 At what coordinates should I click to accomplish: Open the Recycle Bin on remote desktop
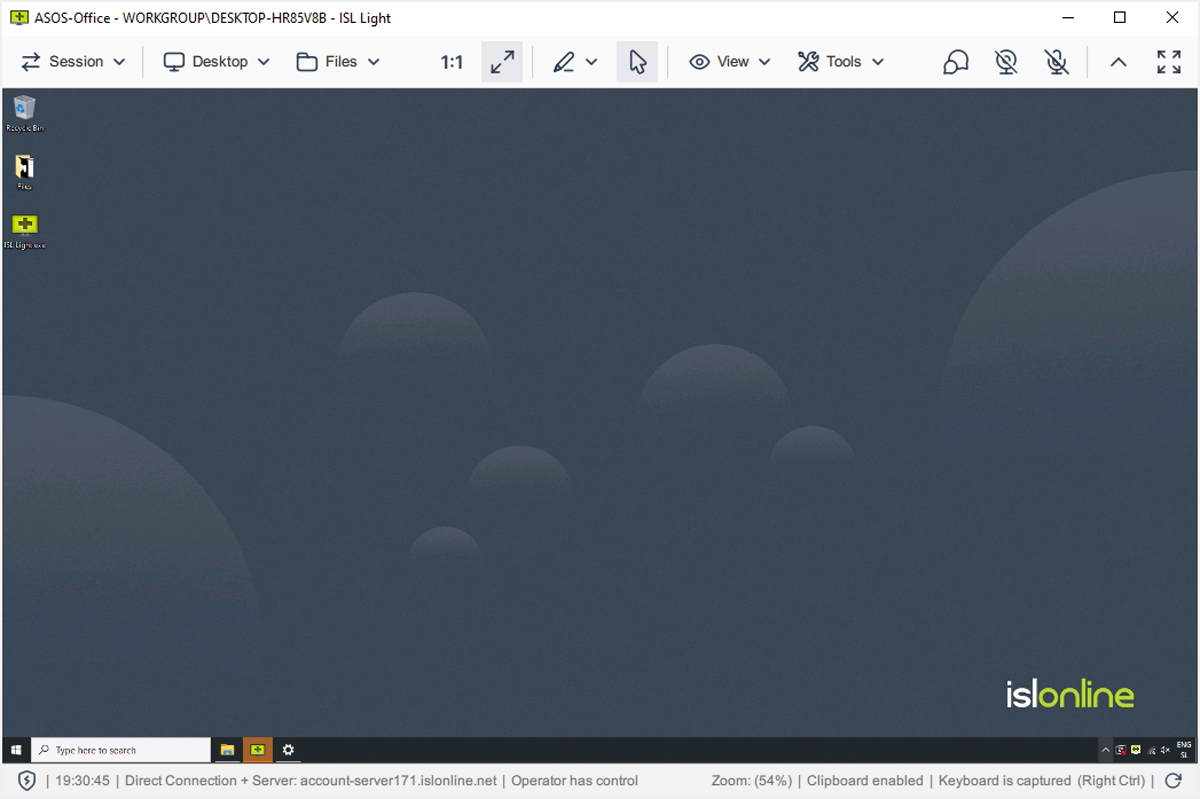pos(25,112)
